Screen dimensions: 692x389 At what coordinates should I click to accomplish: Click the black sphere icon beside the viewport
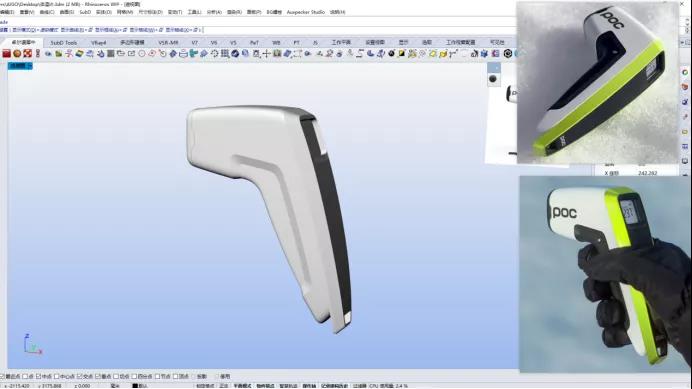coord(493,79)
